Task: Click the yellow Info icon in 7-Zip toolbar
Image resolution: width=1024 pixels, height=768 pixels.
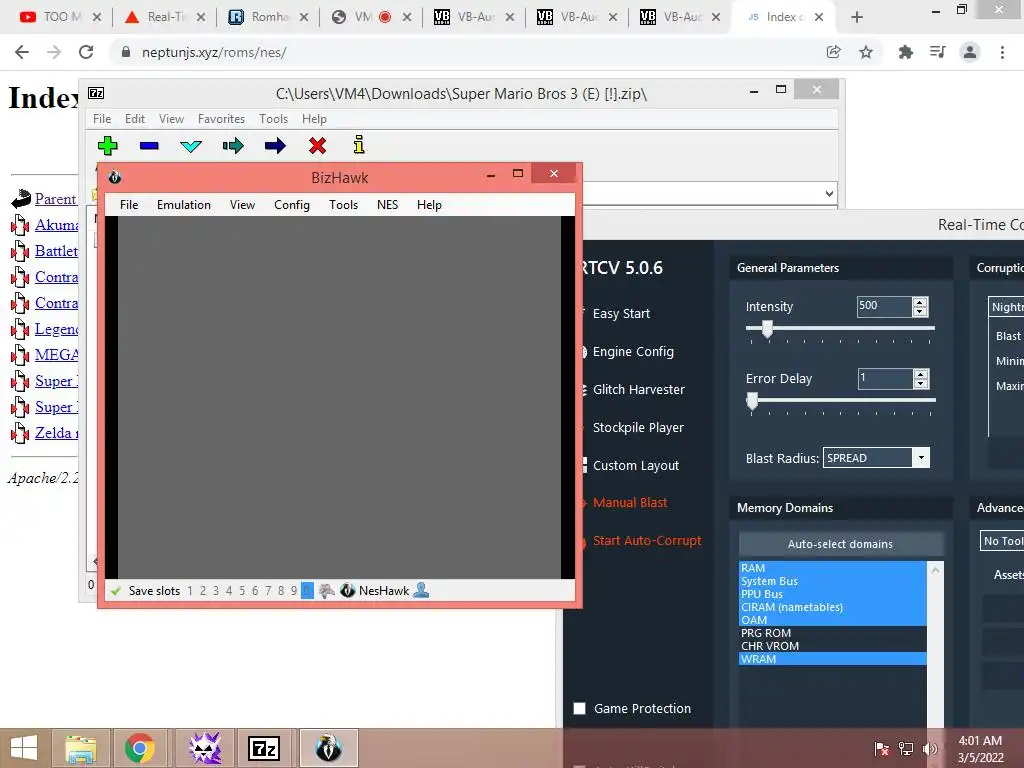Action: [x=359, y=144]
